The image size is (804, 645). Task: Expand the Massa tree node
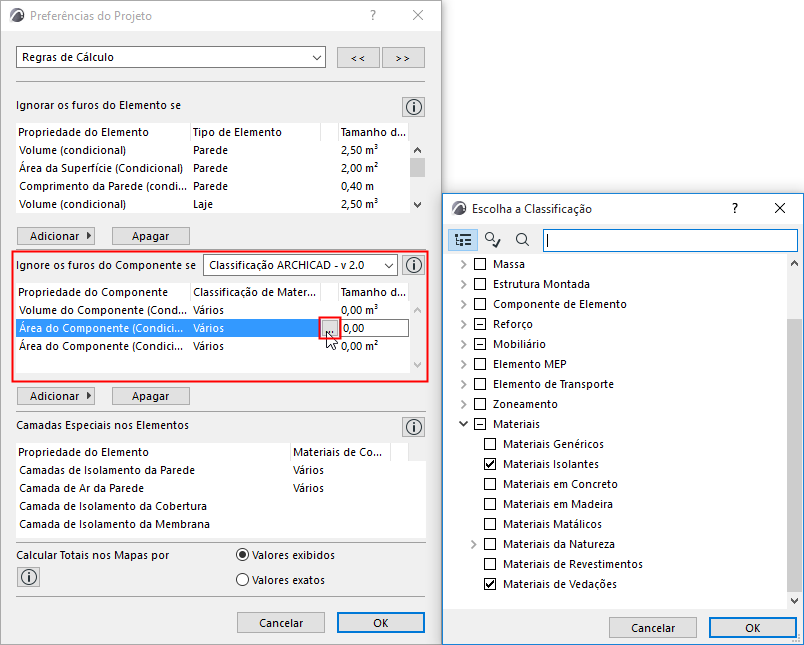coord(464,264)
